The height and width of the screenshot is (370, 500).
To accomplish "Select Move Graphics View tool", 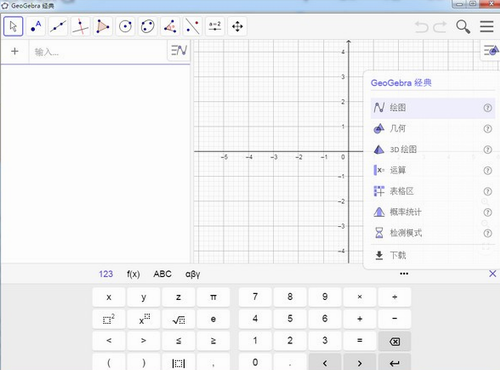I will click(x=237, y=26).
